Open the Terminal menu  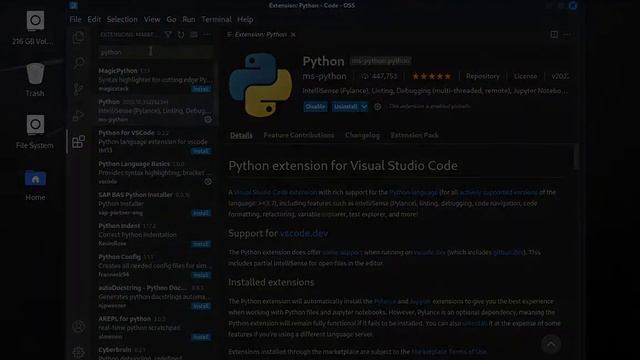point(216,20)
